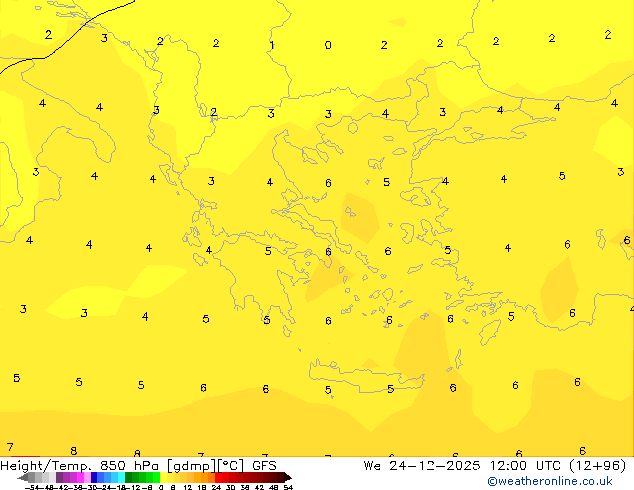Image resolution: width=634 pixels, height=490 pixels.
Task: Click the "1" temperature value on the map
Action: click(272, 45)
